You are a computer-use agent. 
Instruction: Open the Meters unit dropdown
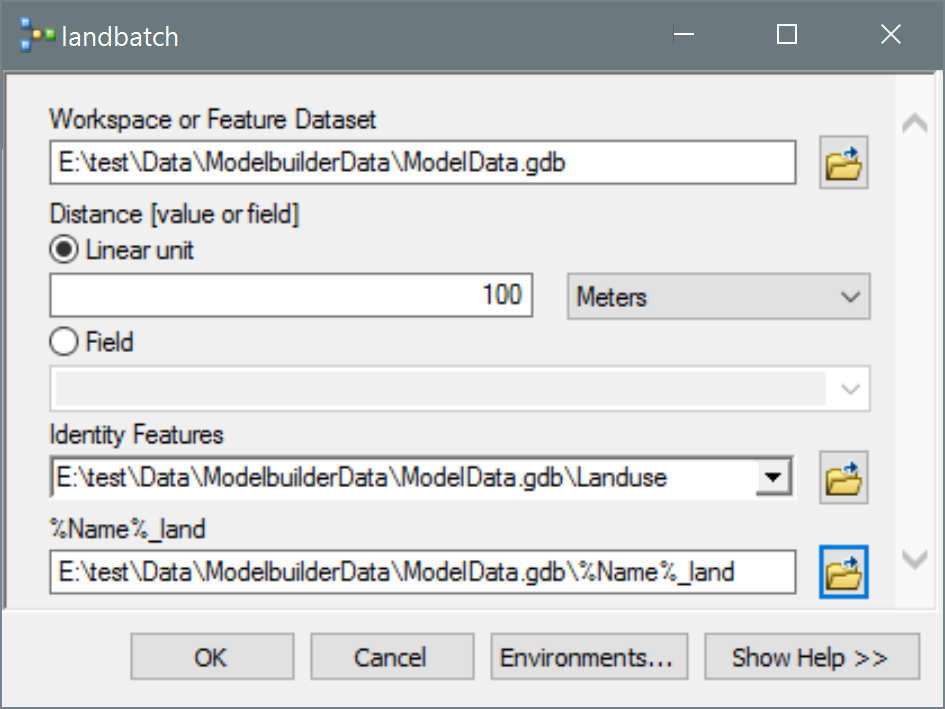coord(718,297)
